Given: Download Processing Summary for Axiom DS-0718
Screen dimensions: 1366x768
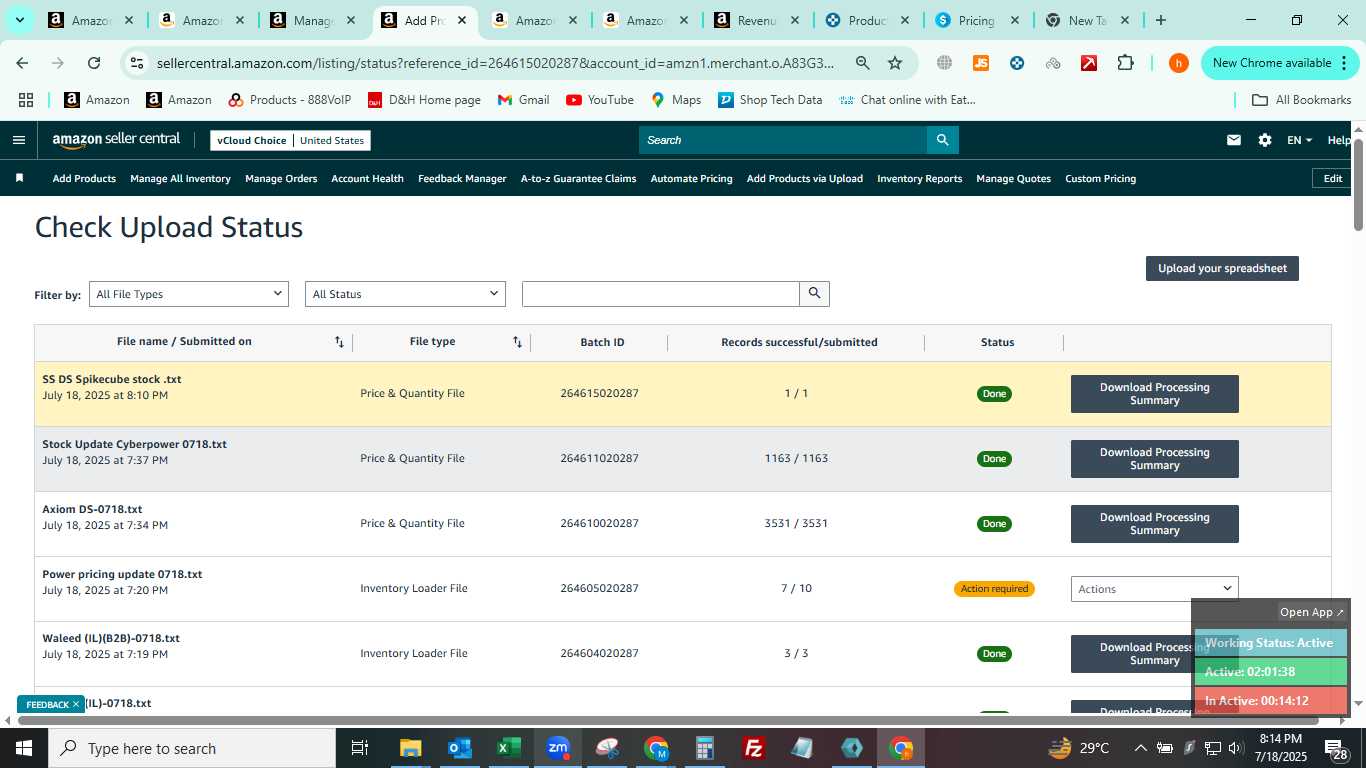Looking at the screenshot, I should click(x=1154, y=524).
